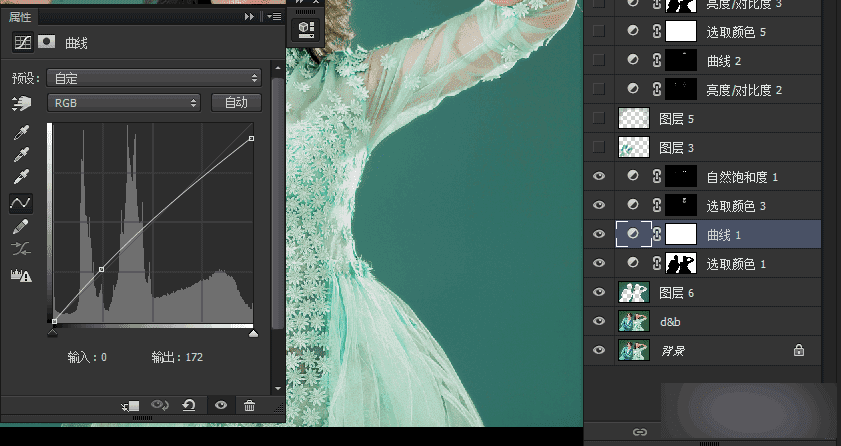Click the white point slider under histogram
841x446 pixels.
(253, 334)
